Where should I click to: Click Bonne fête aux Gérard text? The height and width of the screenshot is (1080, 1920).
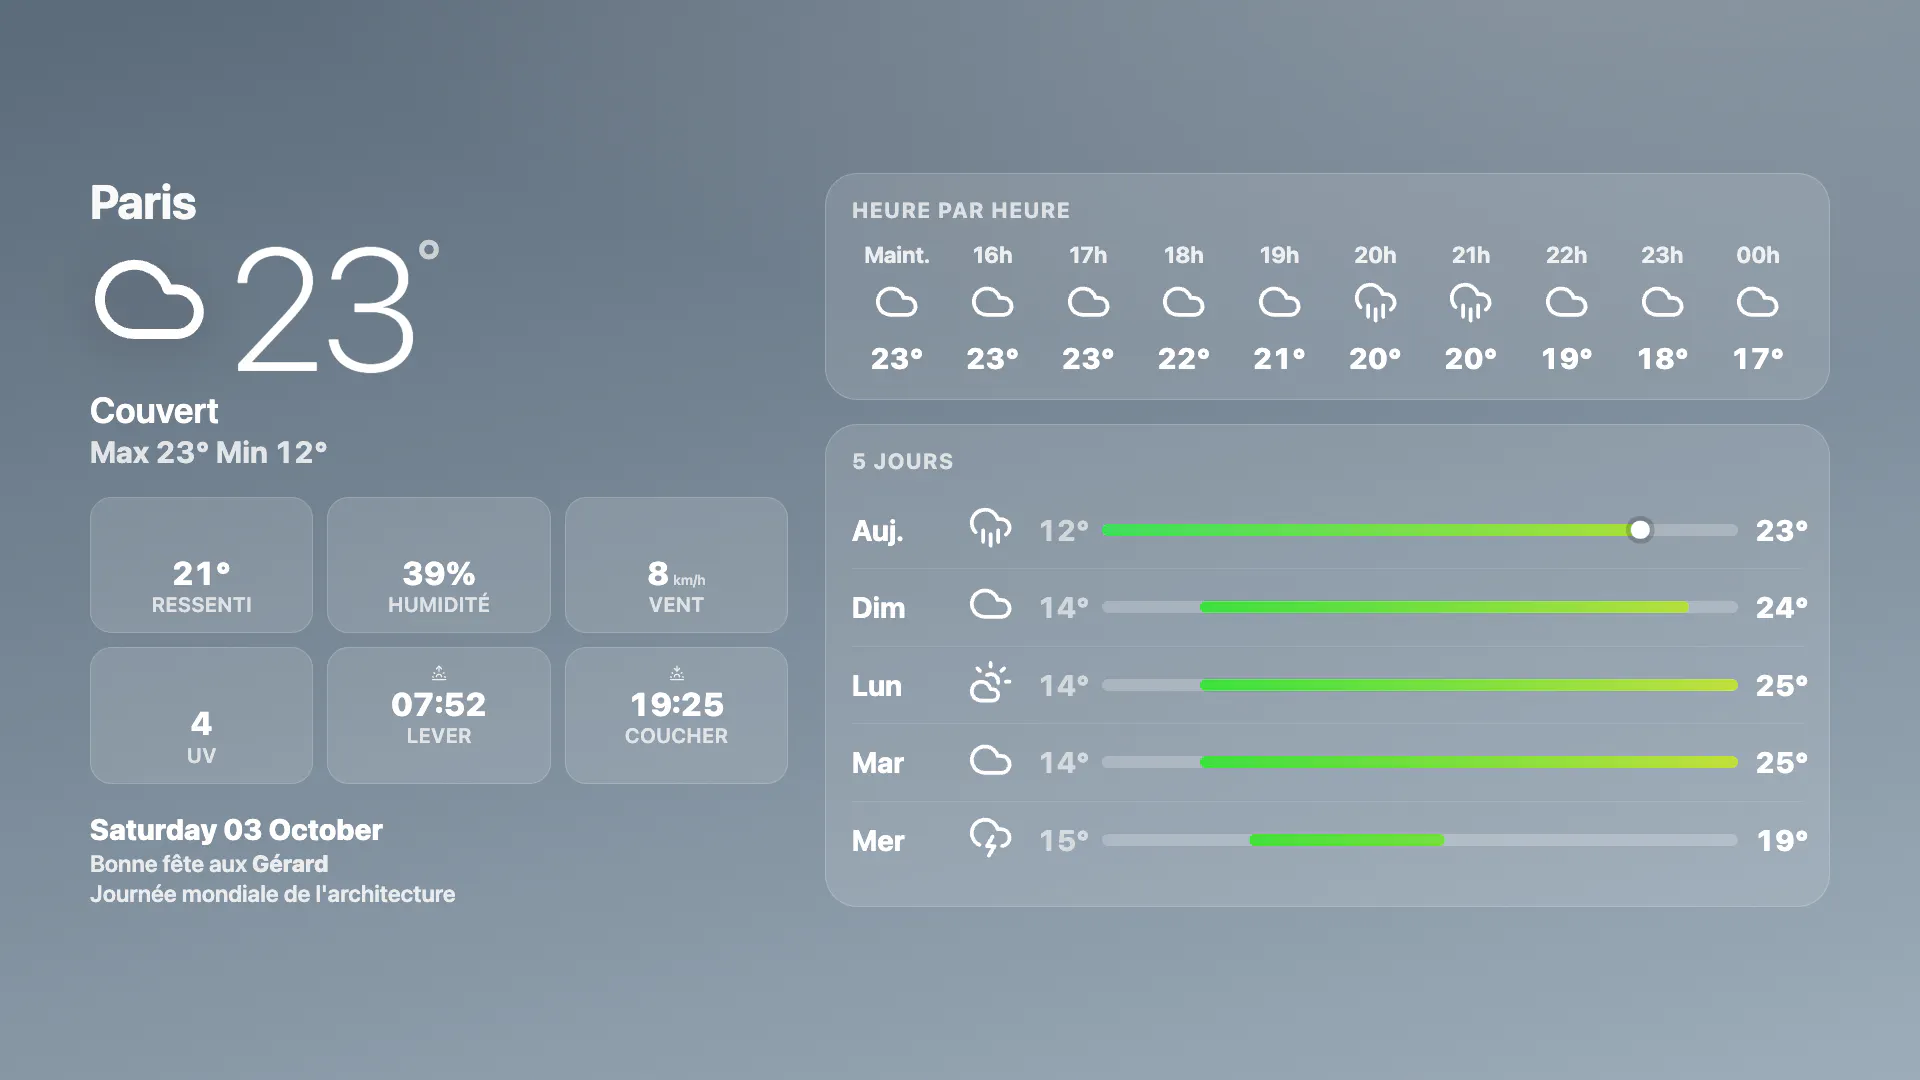tap(209, 864)
